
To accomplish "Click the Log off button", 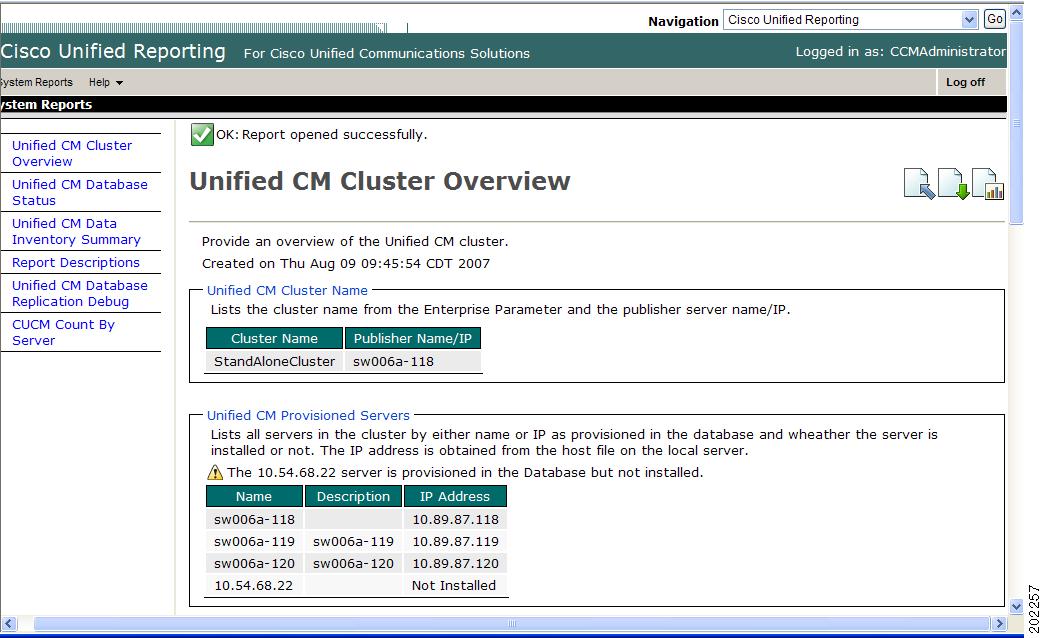I will point(965,82).
